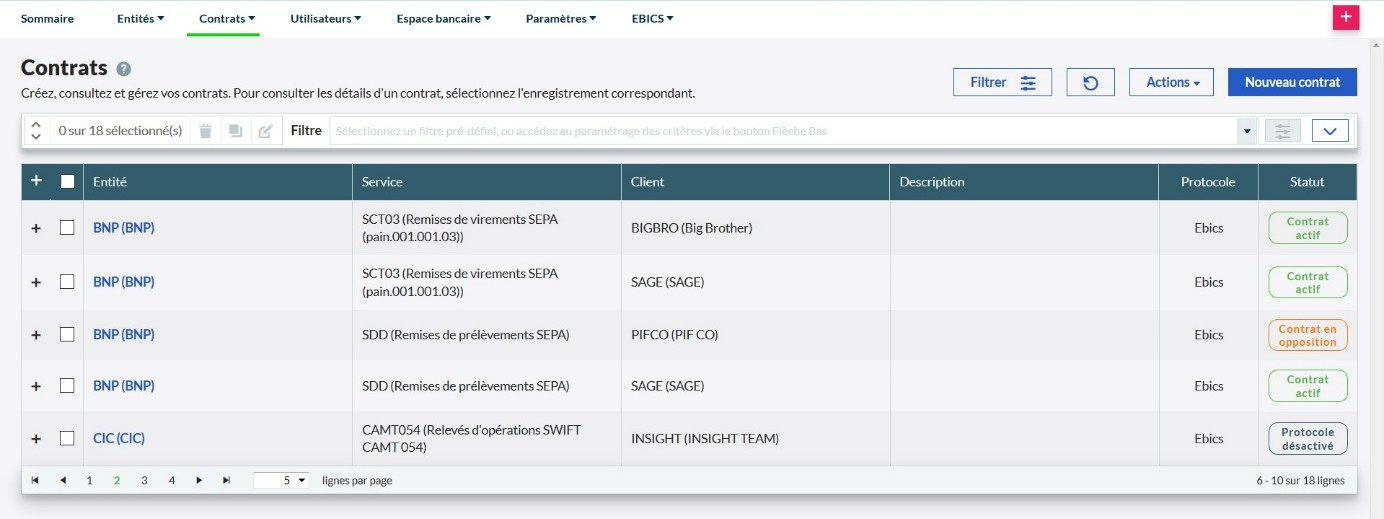Click the pink plus icon at top right

coord(1346,17)
